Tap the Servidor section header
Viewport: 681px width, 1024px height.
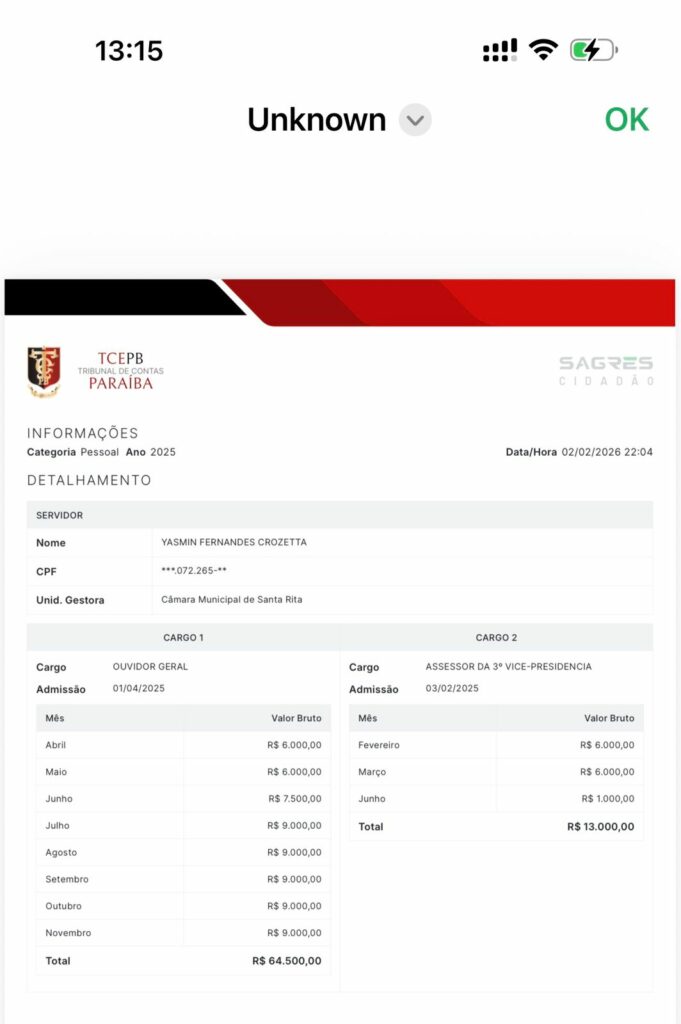coord(60,515)
